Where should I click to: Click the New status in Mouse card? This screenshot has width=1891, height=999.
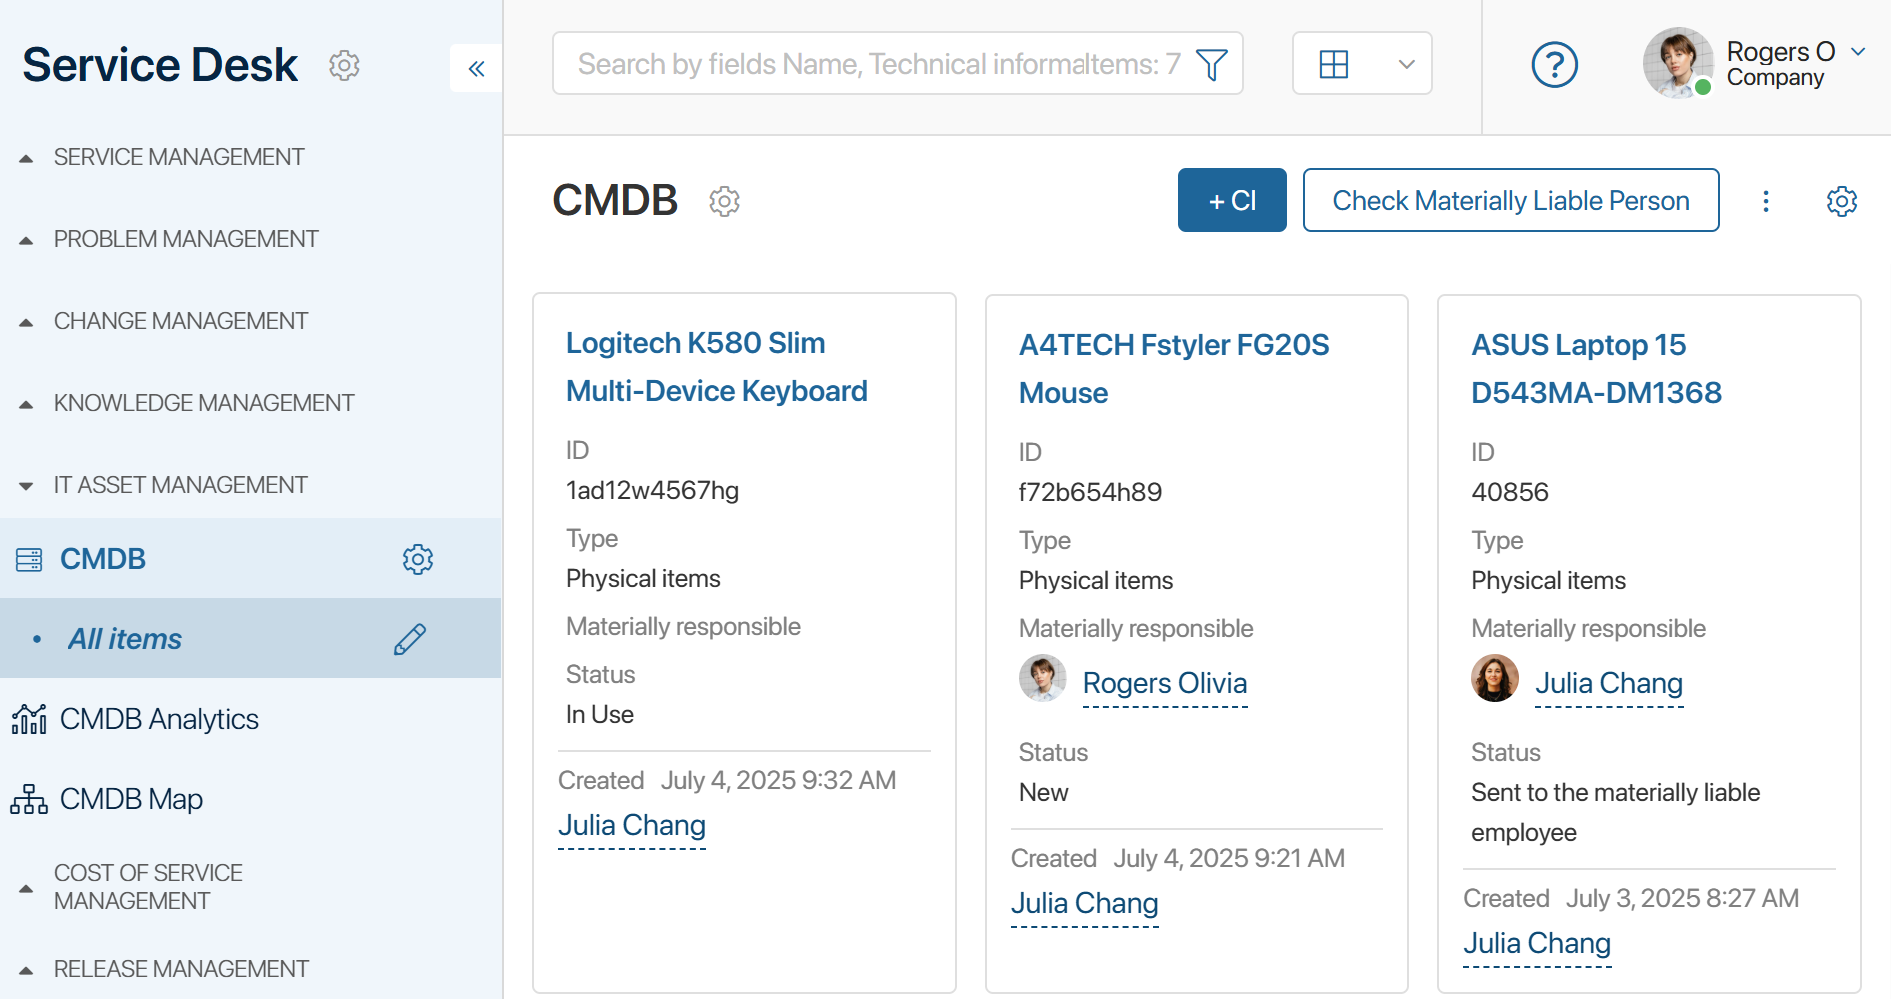[x=1044, y=793]
